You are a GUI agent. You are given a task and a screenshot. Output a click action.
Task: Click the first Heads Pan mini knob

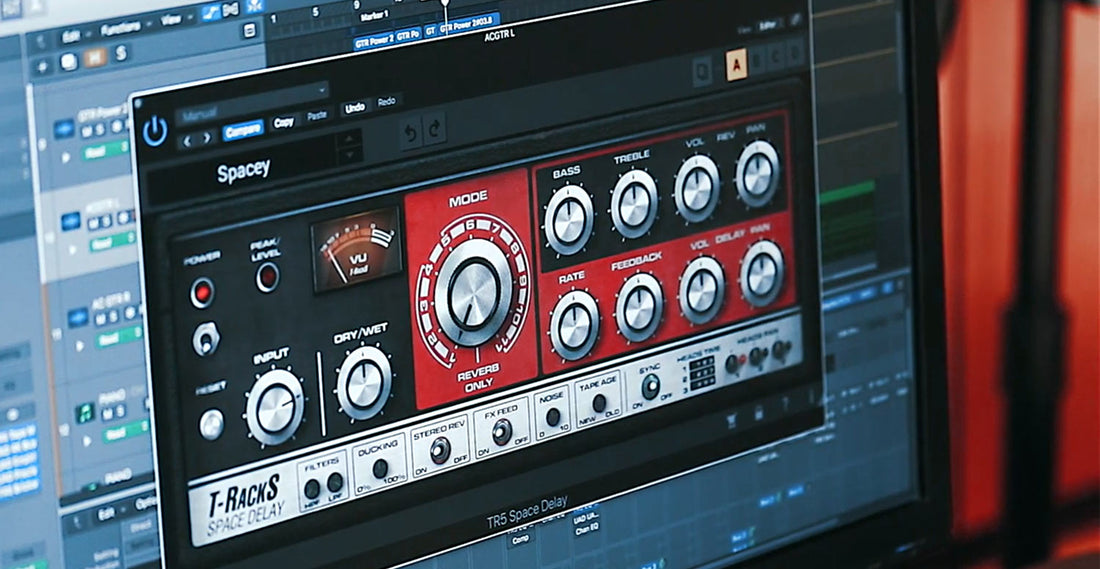pos(732,364)
